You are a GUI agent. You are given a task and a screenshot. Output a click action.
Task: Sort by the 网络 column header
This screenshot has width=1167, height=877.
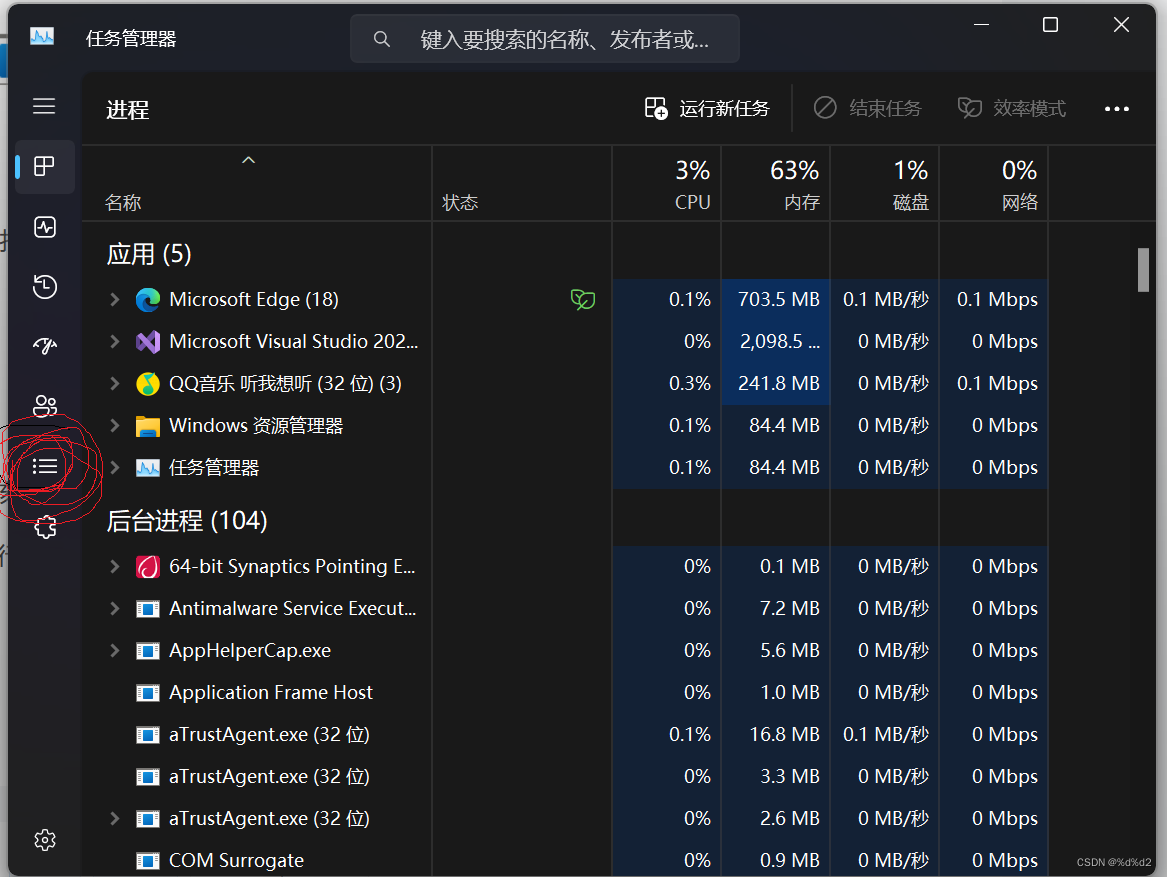994,184
